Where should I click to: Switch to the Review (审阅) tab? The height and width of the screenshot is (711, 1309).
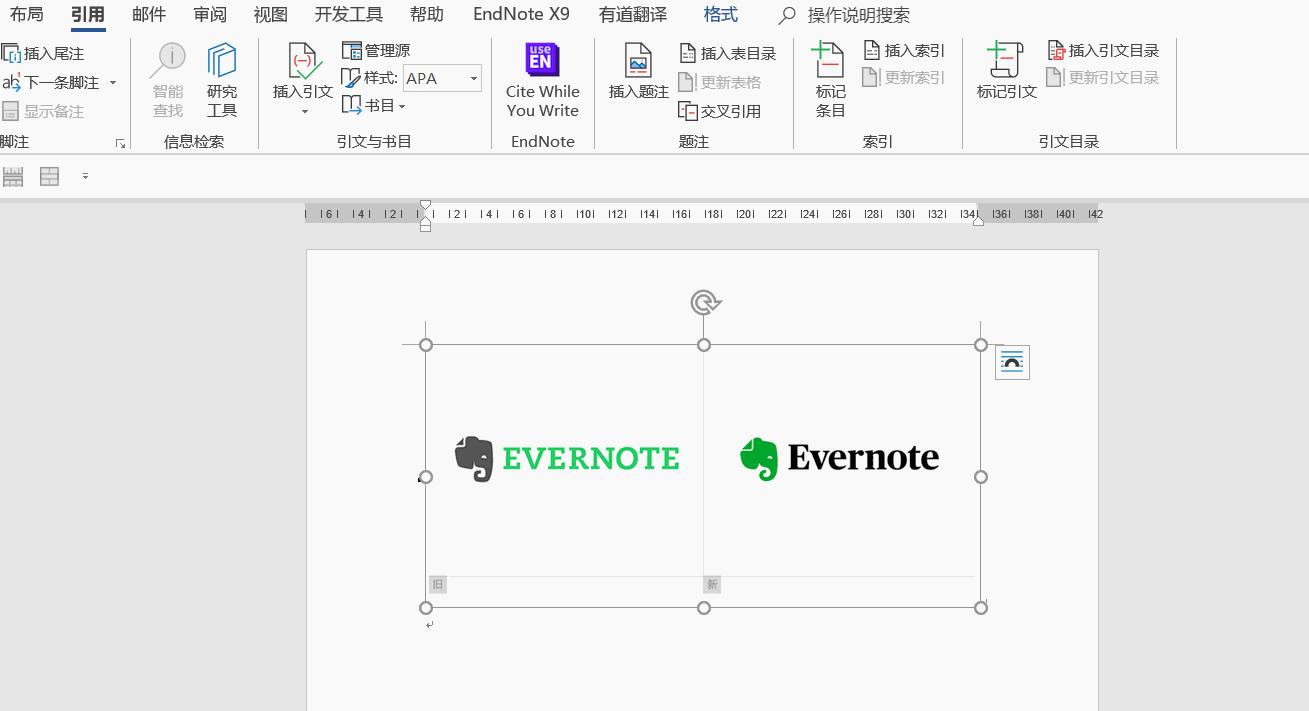pyautogui.click(x=210, y=15)
